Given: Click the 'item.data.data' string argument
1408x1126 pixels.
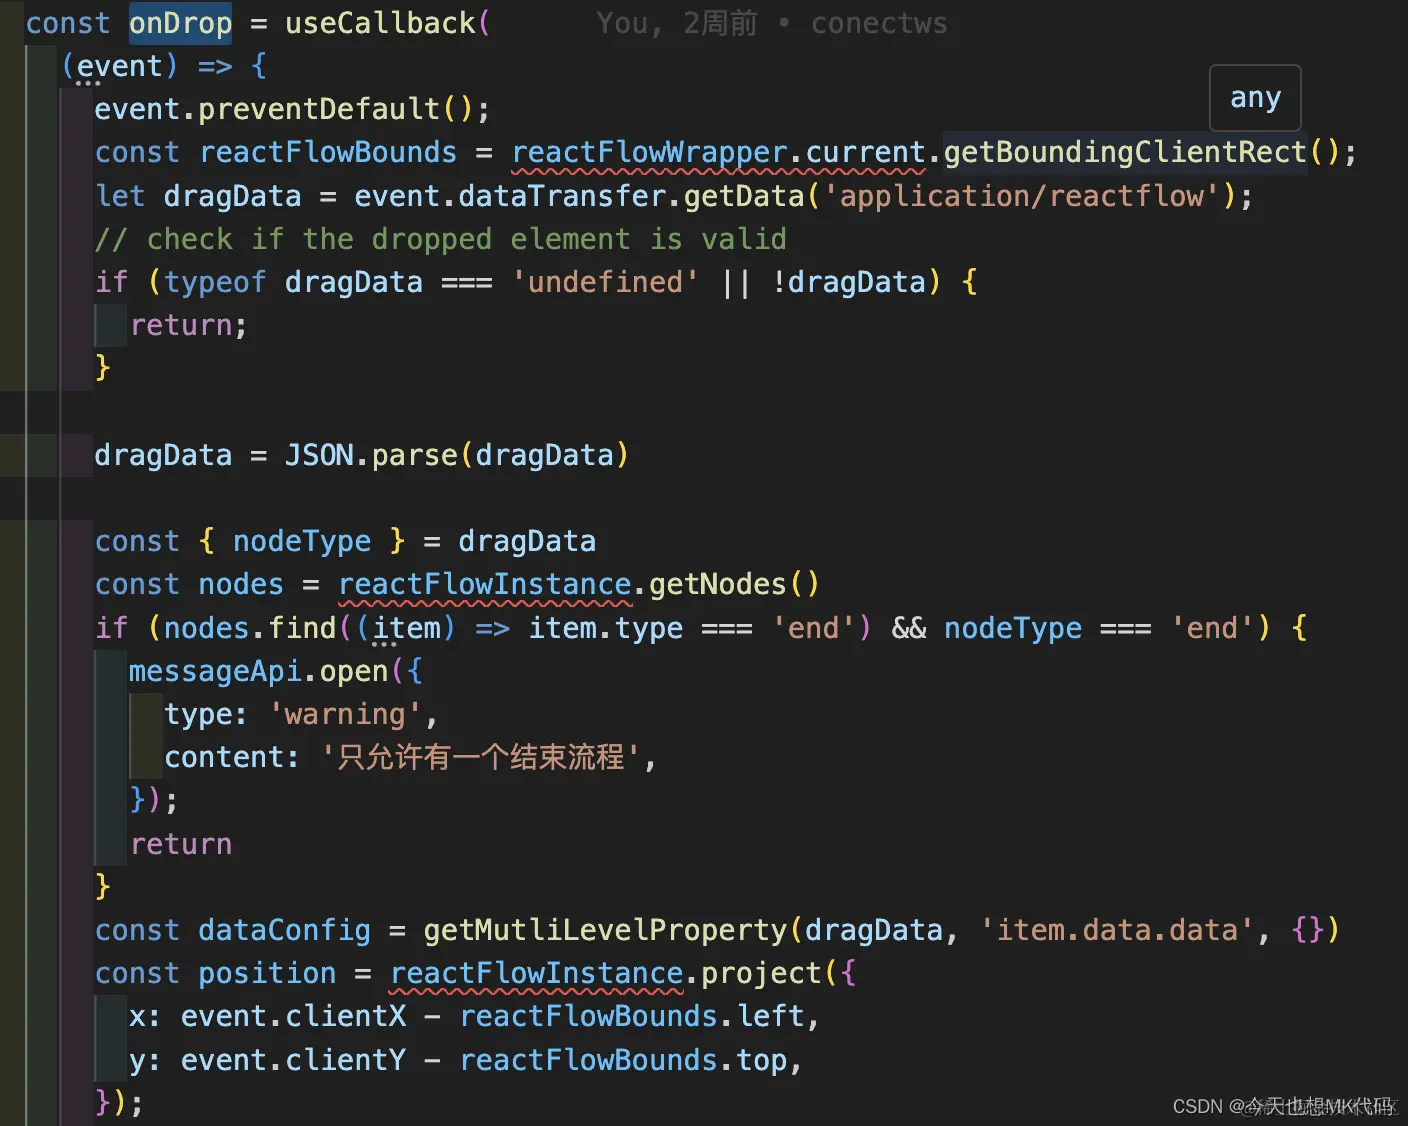Looking at the screenshot, I should tap(1116, 930).
